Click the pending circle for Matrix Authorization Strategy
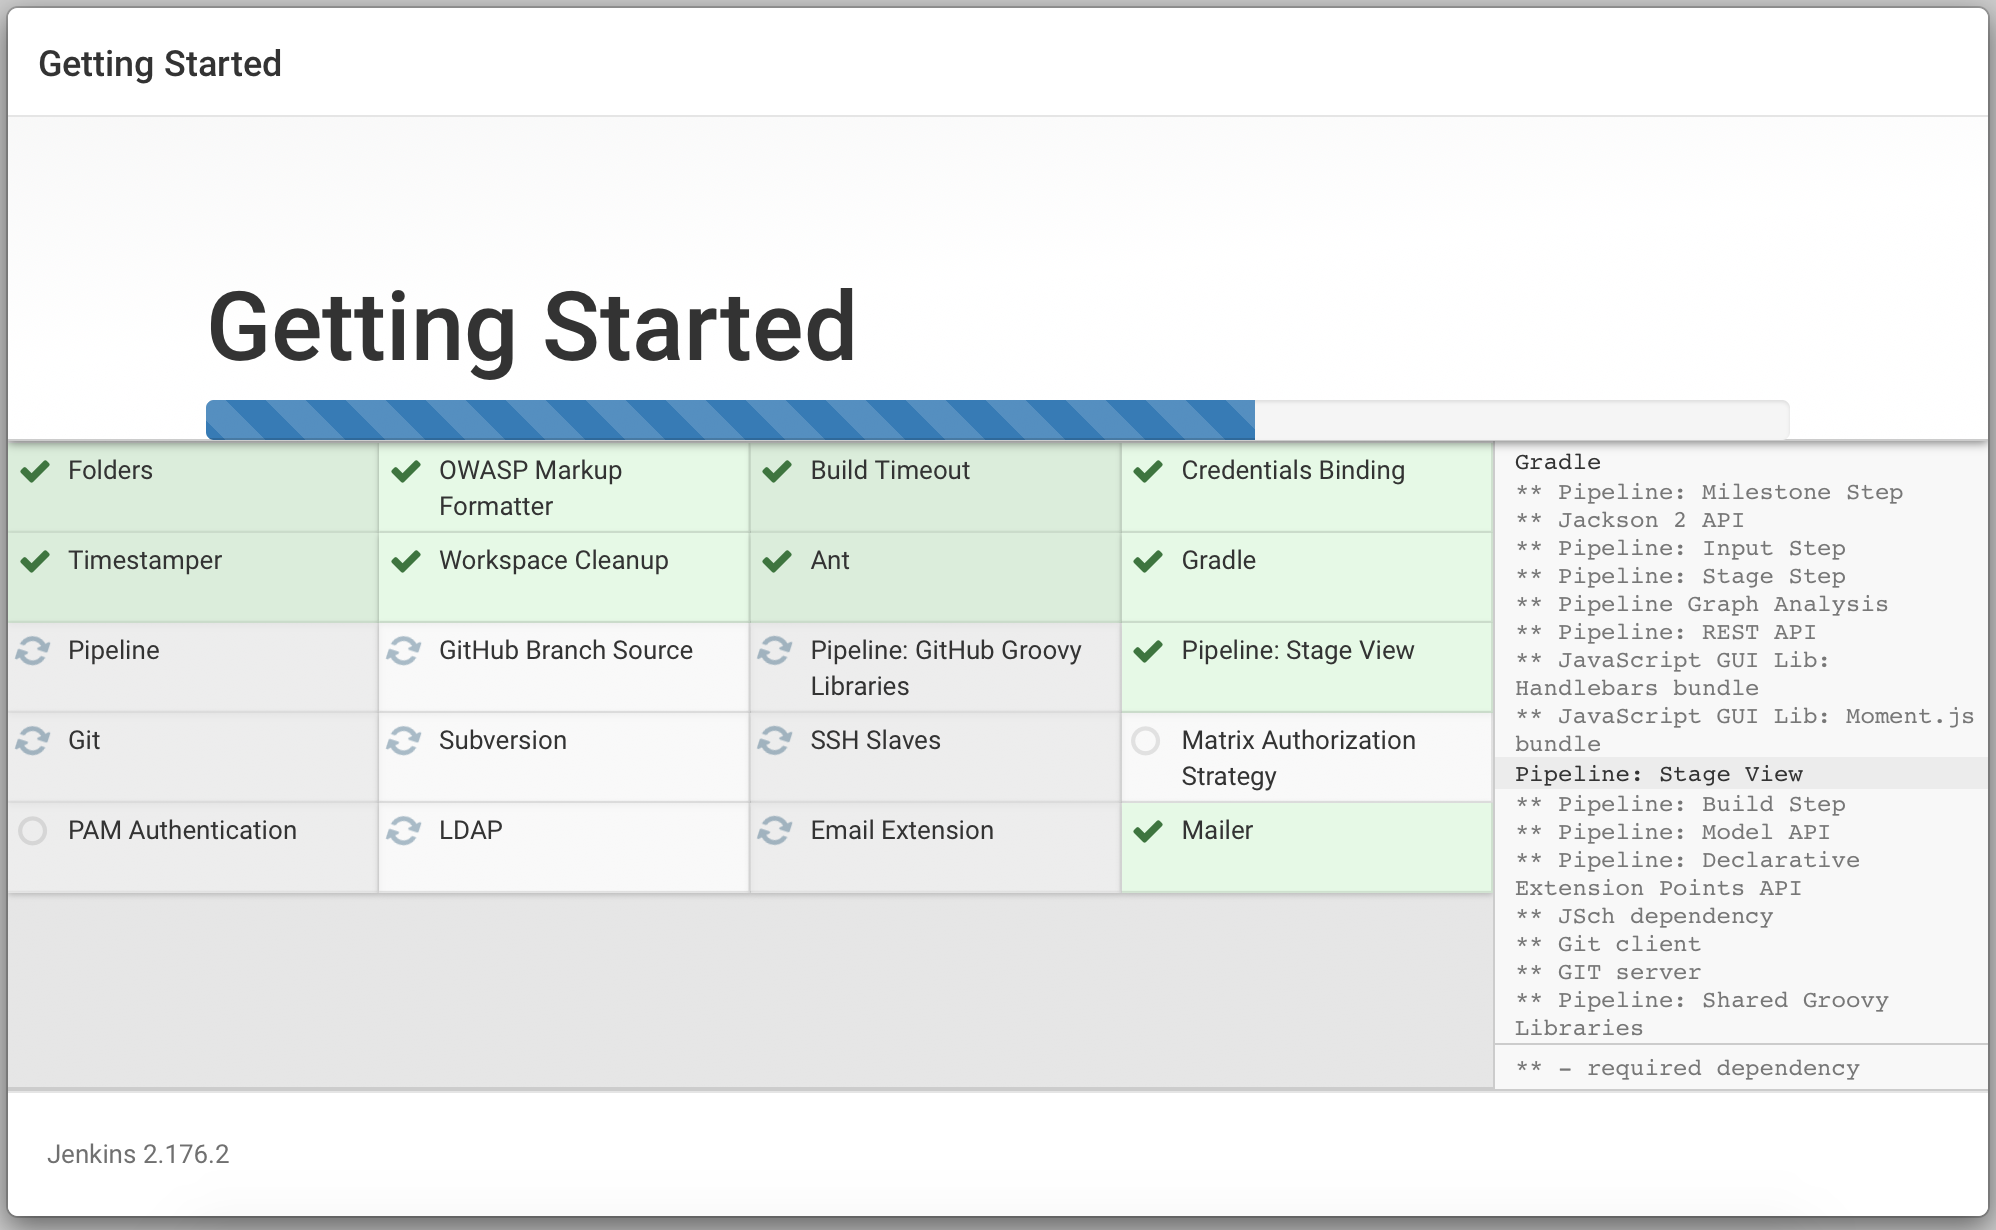The width and height of the screenshot is (1996, 1230). tap(1146, 741)
